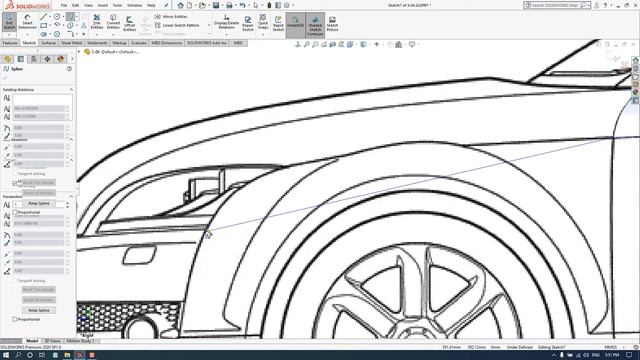
Task: Open the File menu
Action: pyautogui.click(x=64, y=5)
